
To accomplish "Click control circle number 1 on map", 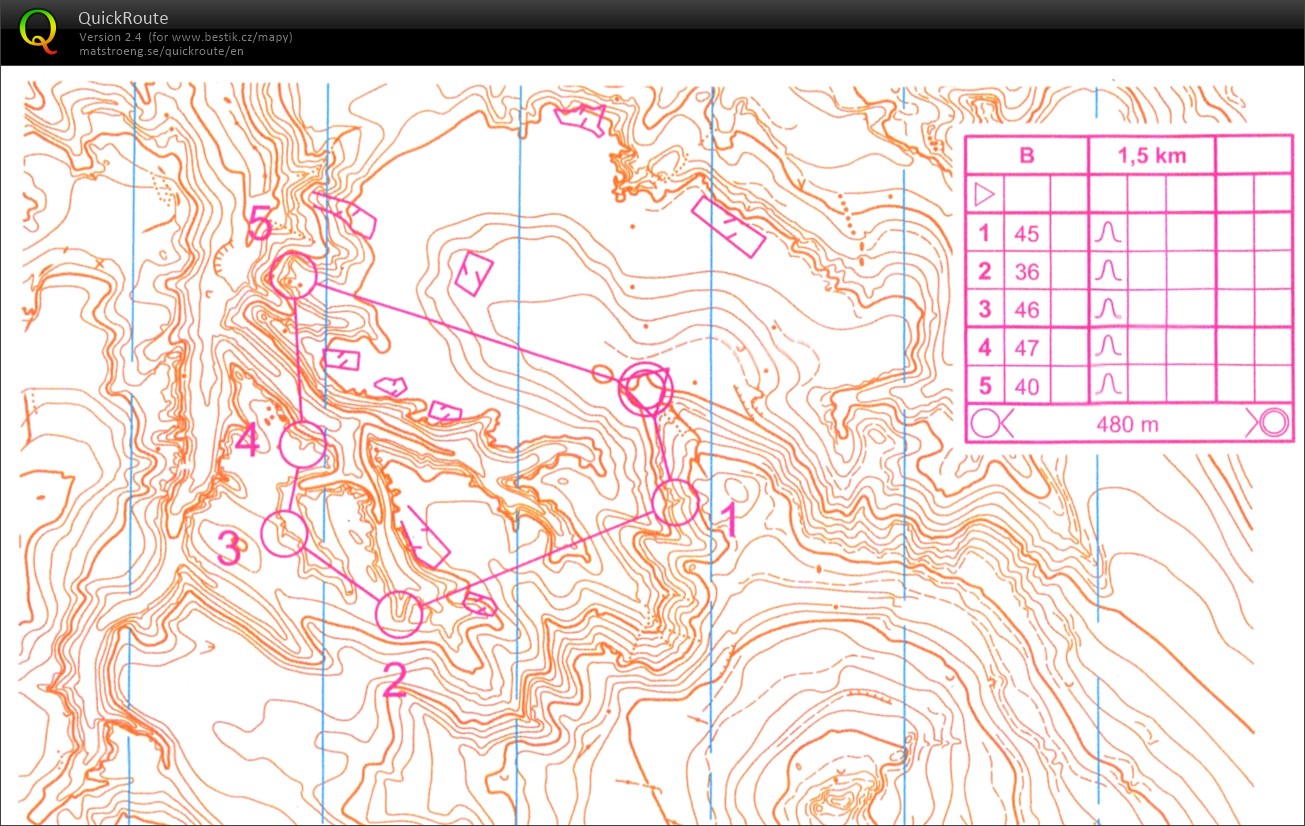I will 676,503.
